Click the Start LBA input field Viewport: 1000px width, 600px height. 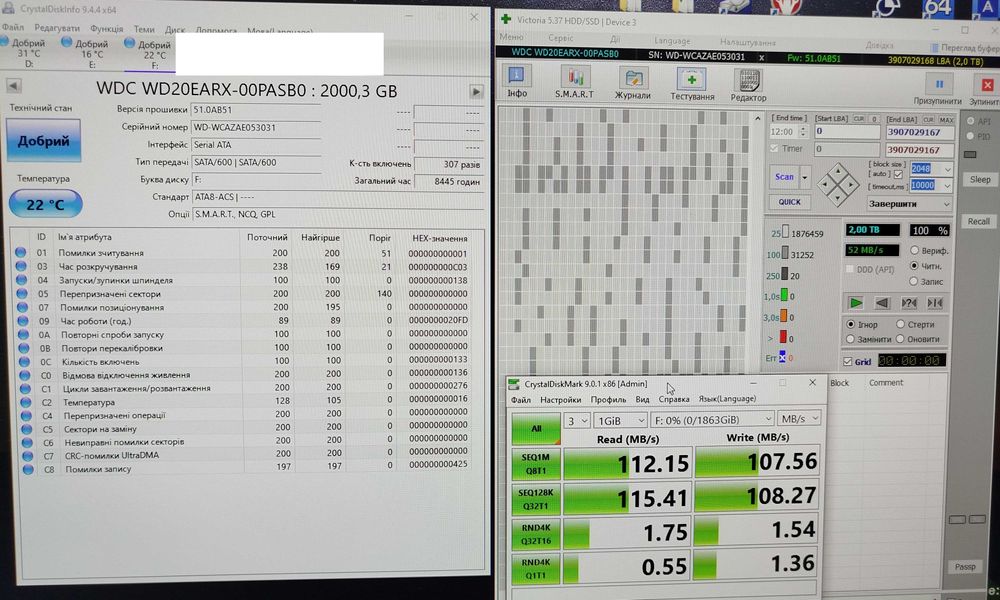tap(847, 131)
